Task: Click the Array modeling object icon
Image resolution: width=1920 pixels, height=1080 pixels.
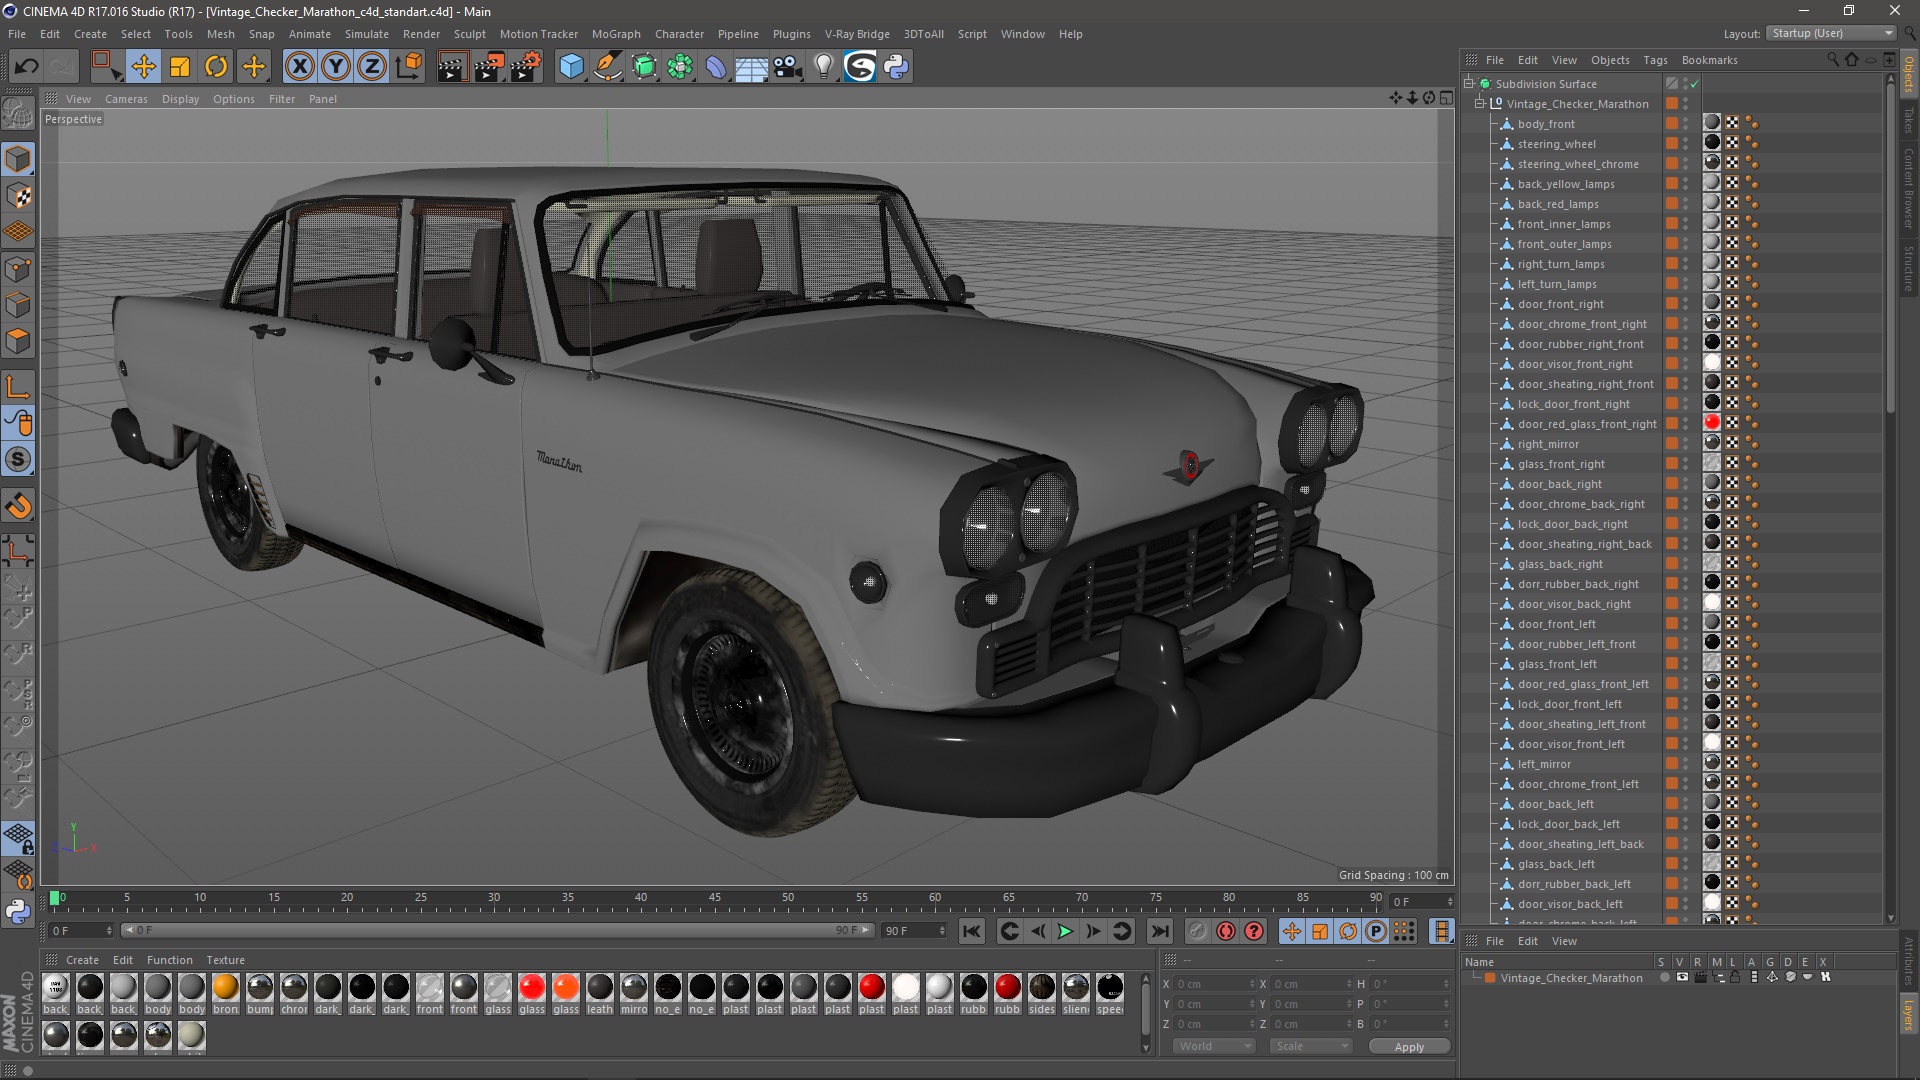Action: (x=680, y=67)
